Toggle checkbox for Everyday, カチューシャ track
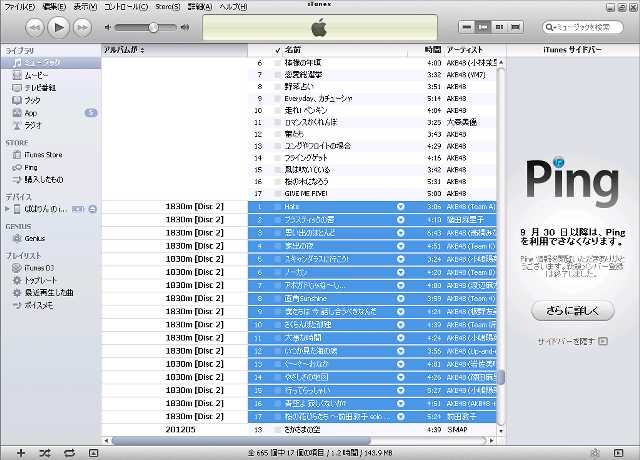This screenshot has width=640, height=460. coord(278,99)
